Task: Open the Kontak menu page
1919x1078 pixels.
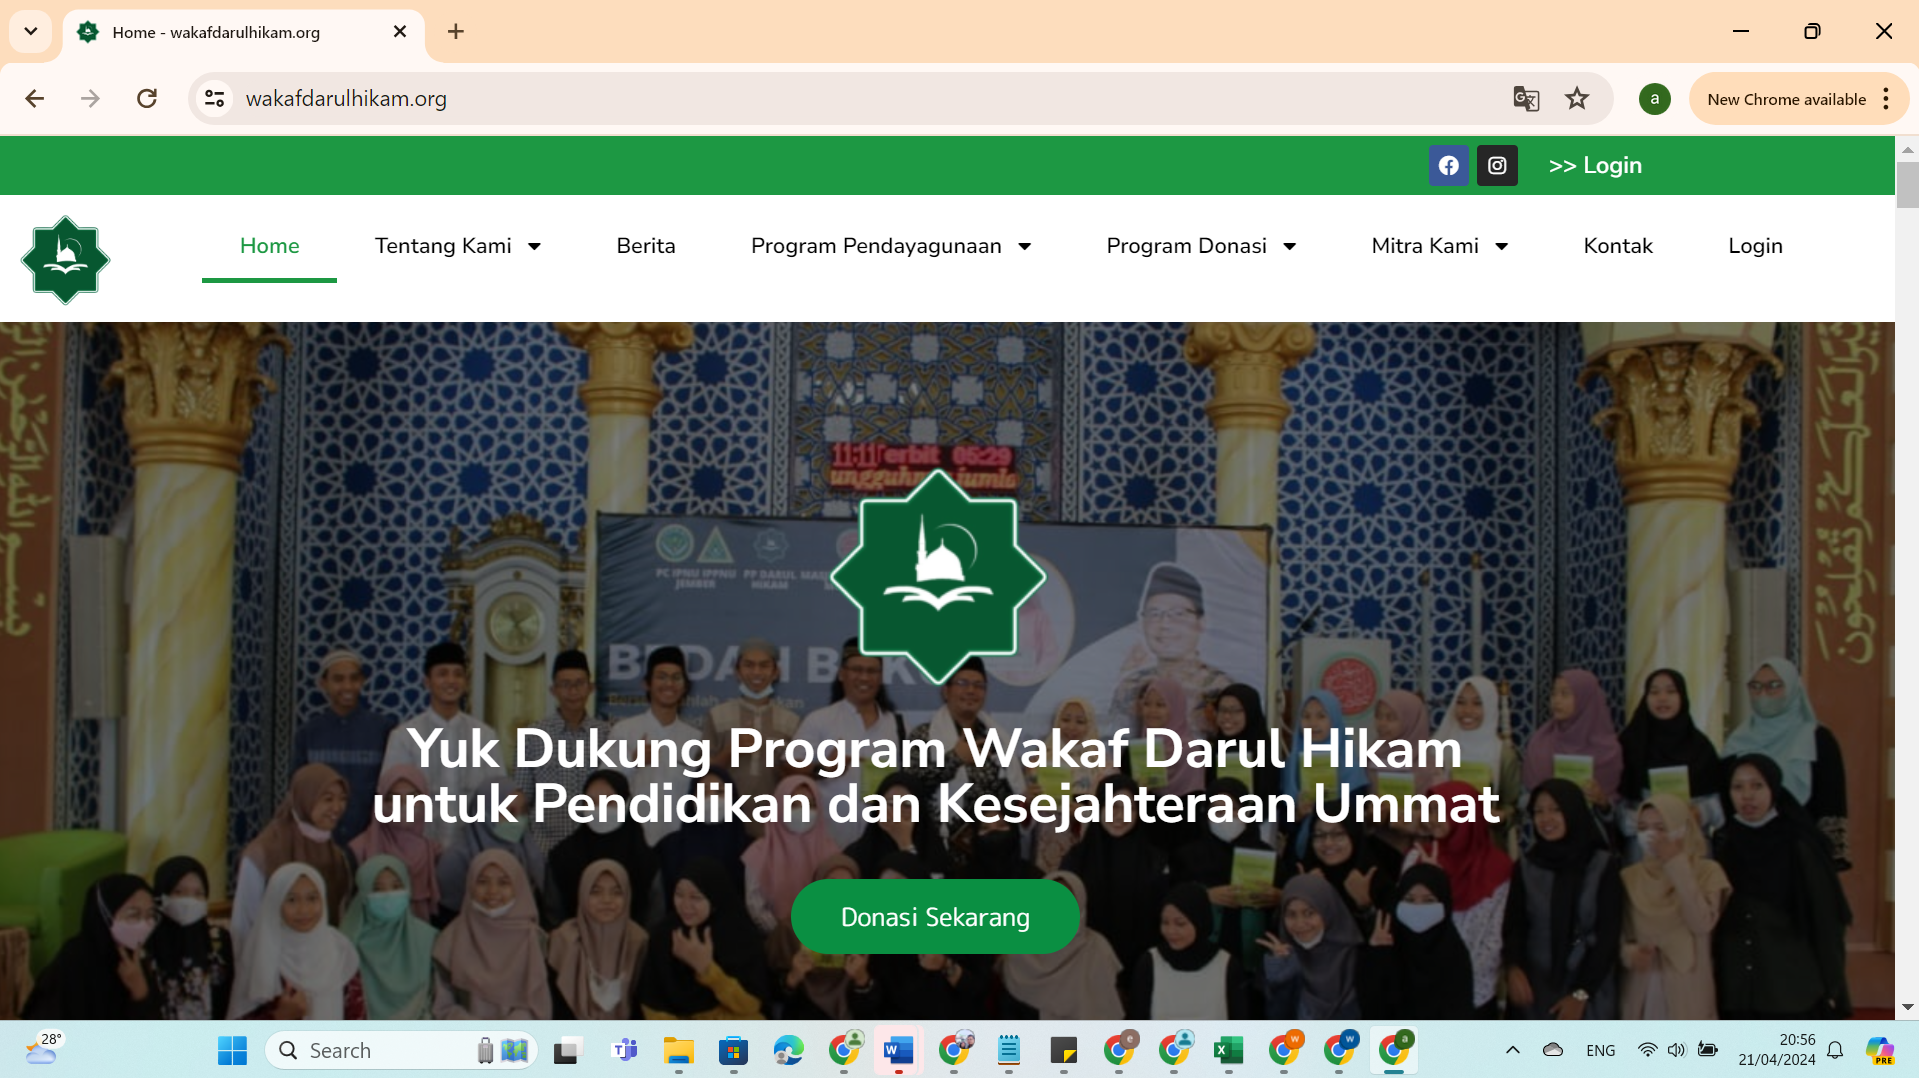Action: [x=1617, y=246]
